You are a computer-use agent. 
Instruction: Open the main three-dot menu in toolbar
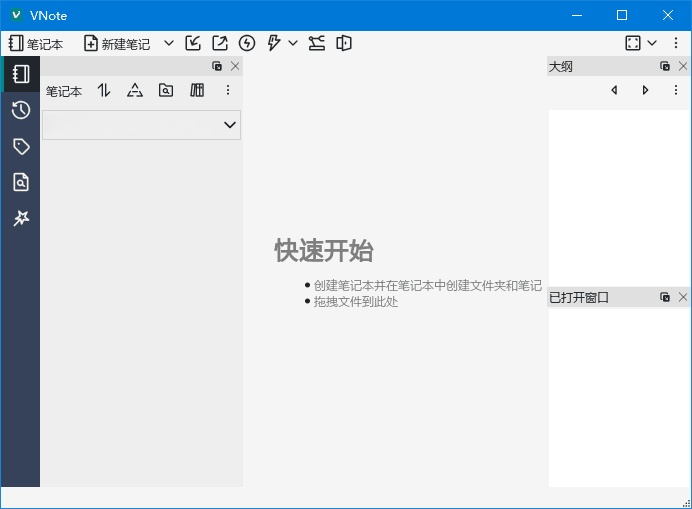676,43
